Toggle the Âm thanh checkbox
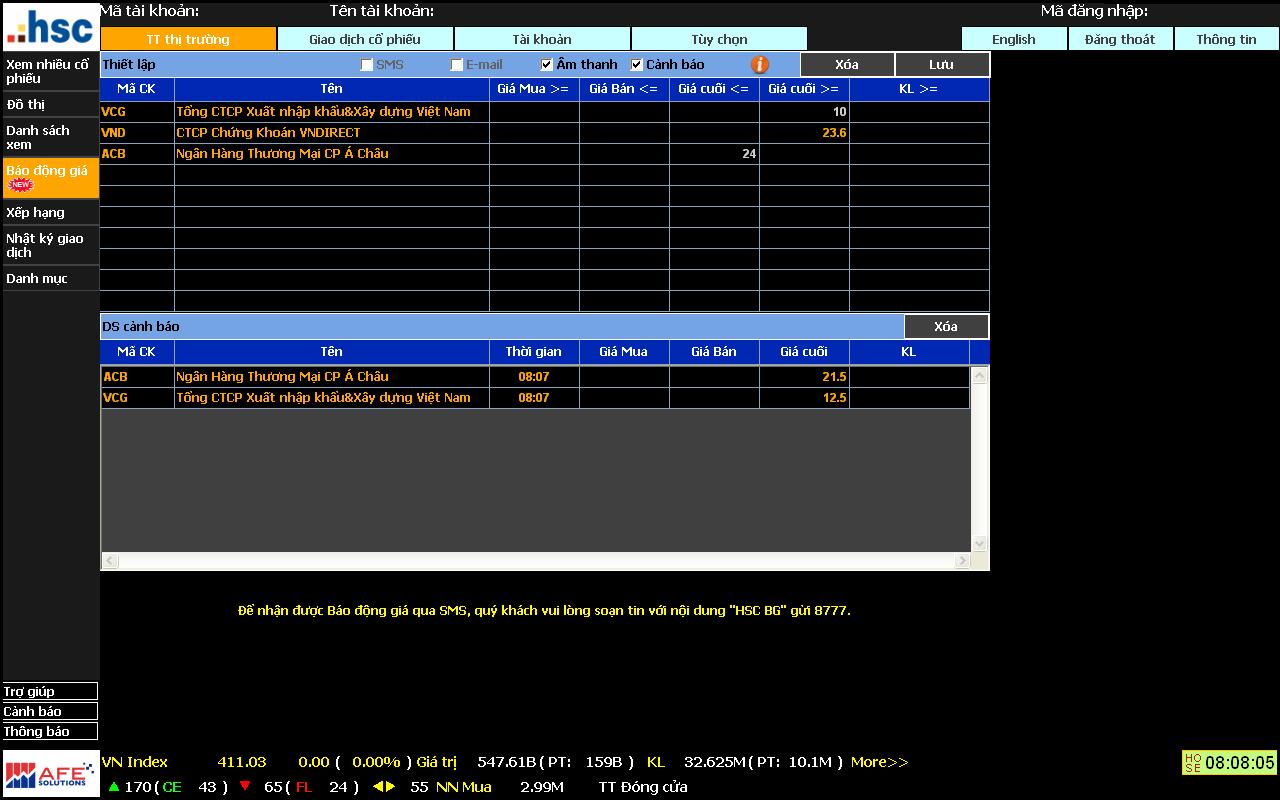Screen dimensions: 1280x800 pyautogui.click(x=547, y=65)
